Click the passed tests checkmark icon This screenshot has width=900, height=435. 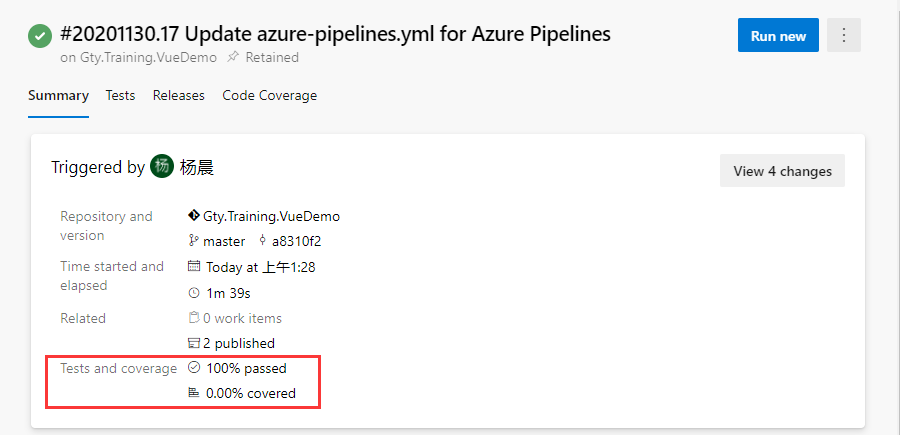194,368
